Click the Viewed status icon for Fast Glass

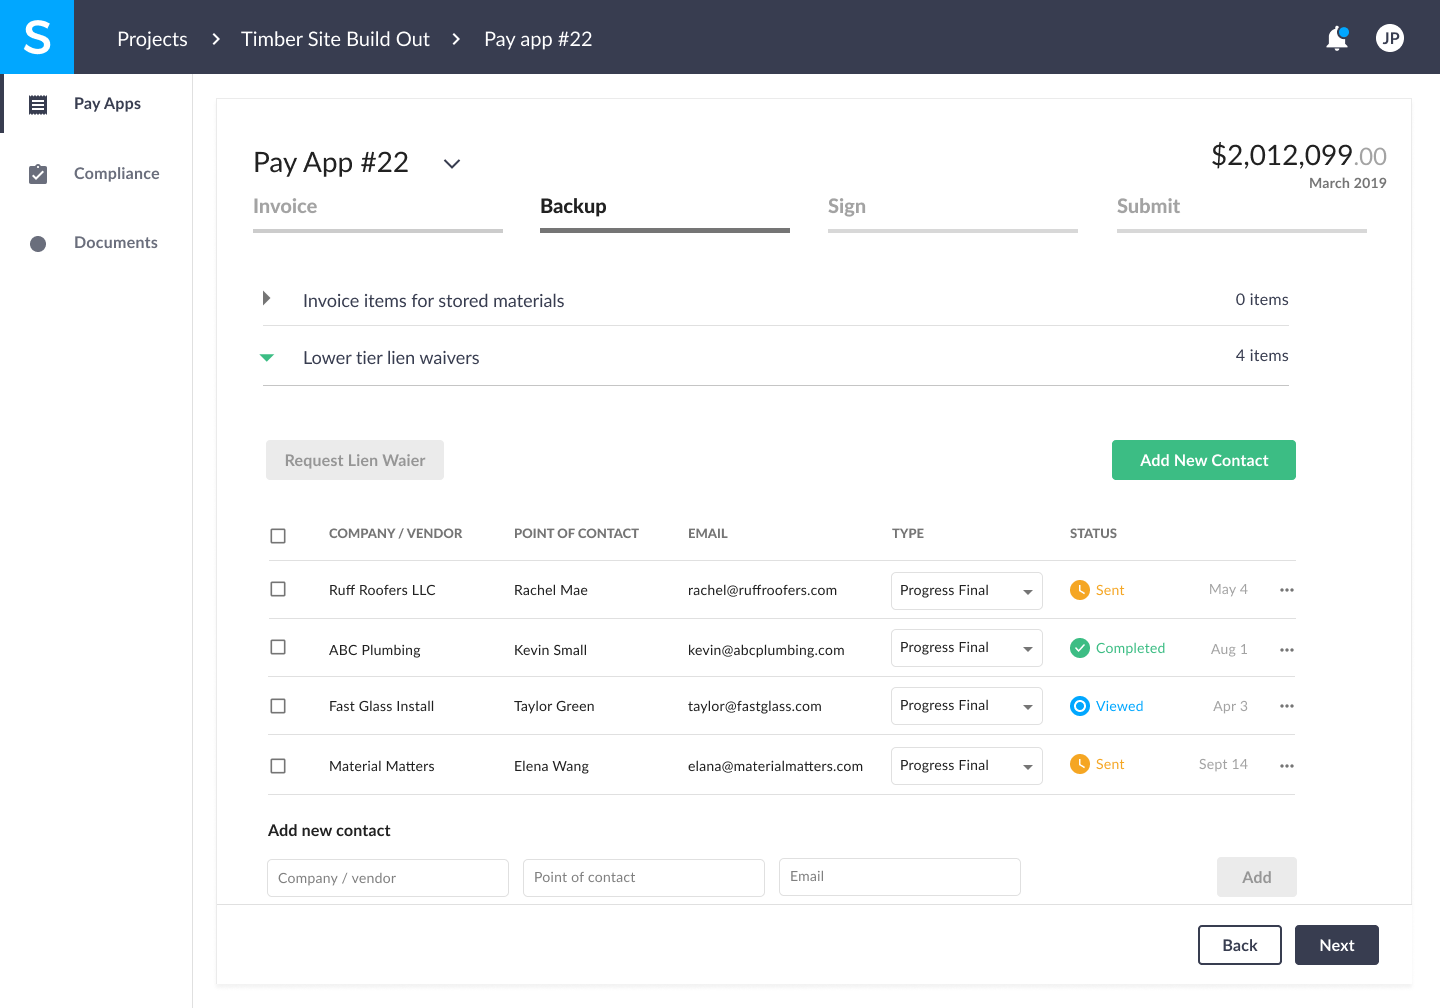click(x=1080, y=706)
